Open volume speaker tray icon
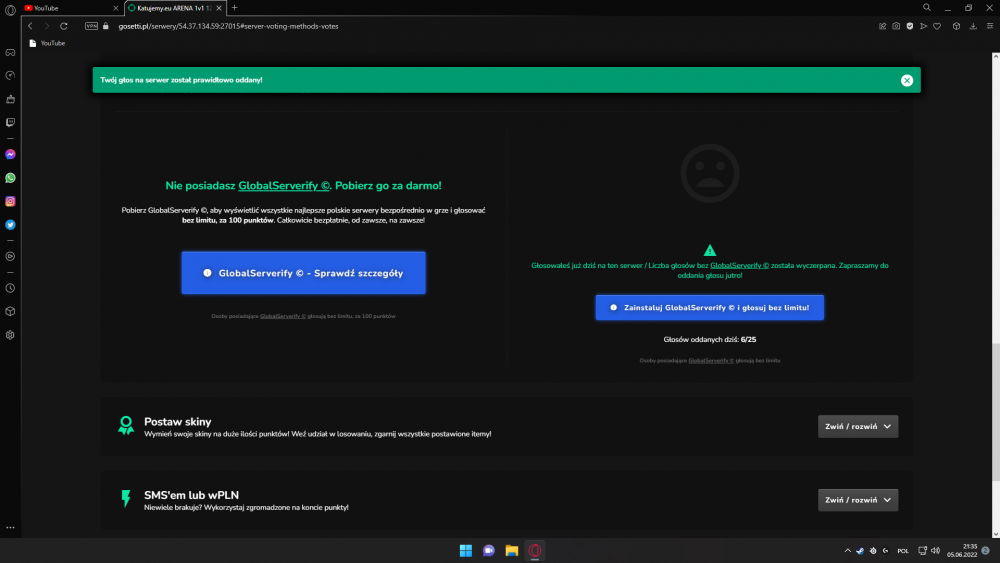The height and width of the screenshot is (563, 1000). coord(936,551)
